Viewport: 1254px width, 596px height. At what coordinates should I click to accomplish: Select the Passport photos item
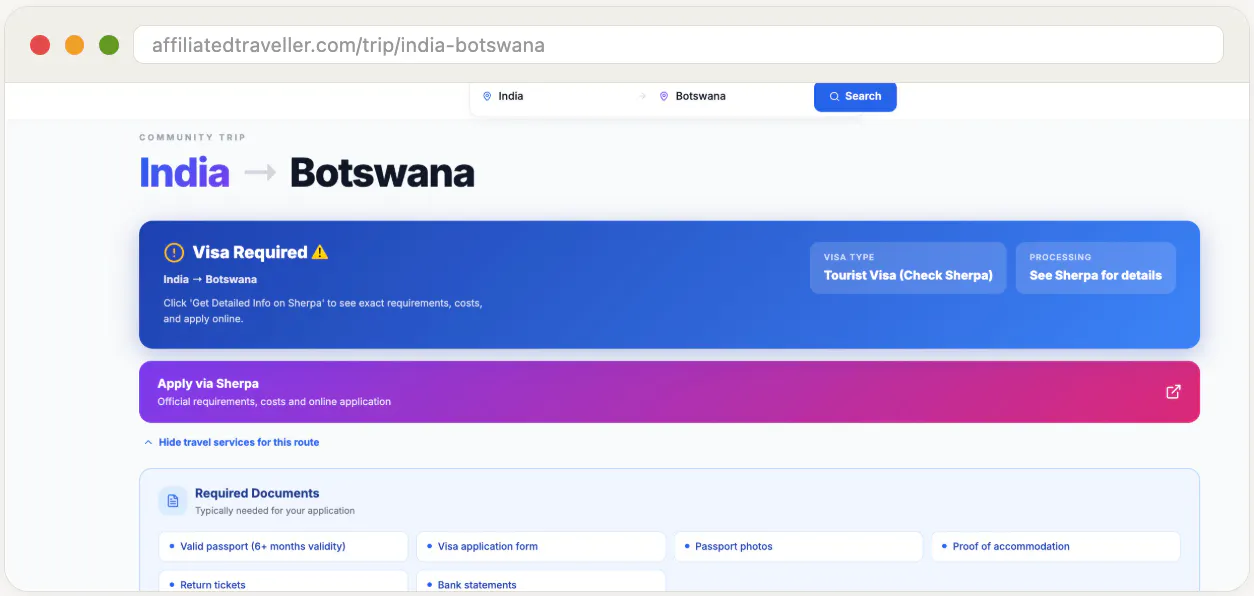[x=798, y=547]
